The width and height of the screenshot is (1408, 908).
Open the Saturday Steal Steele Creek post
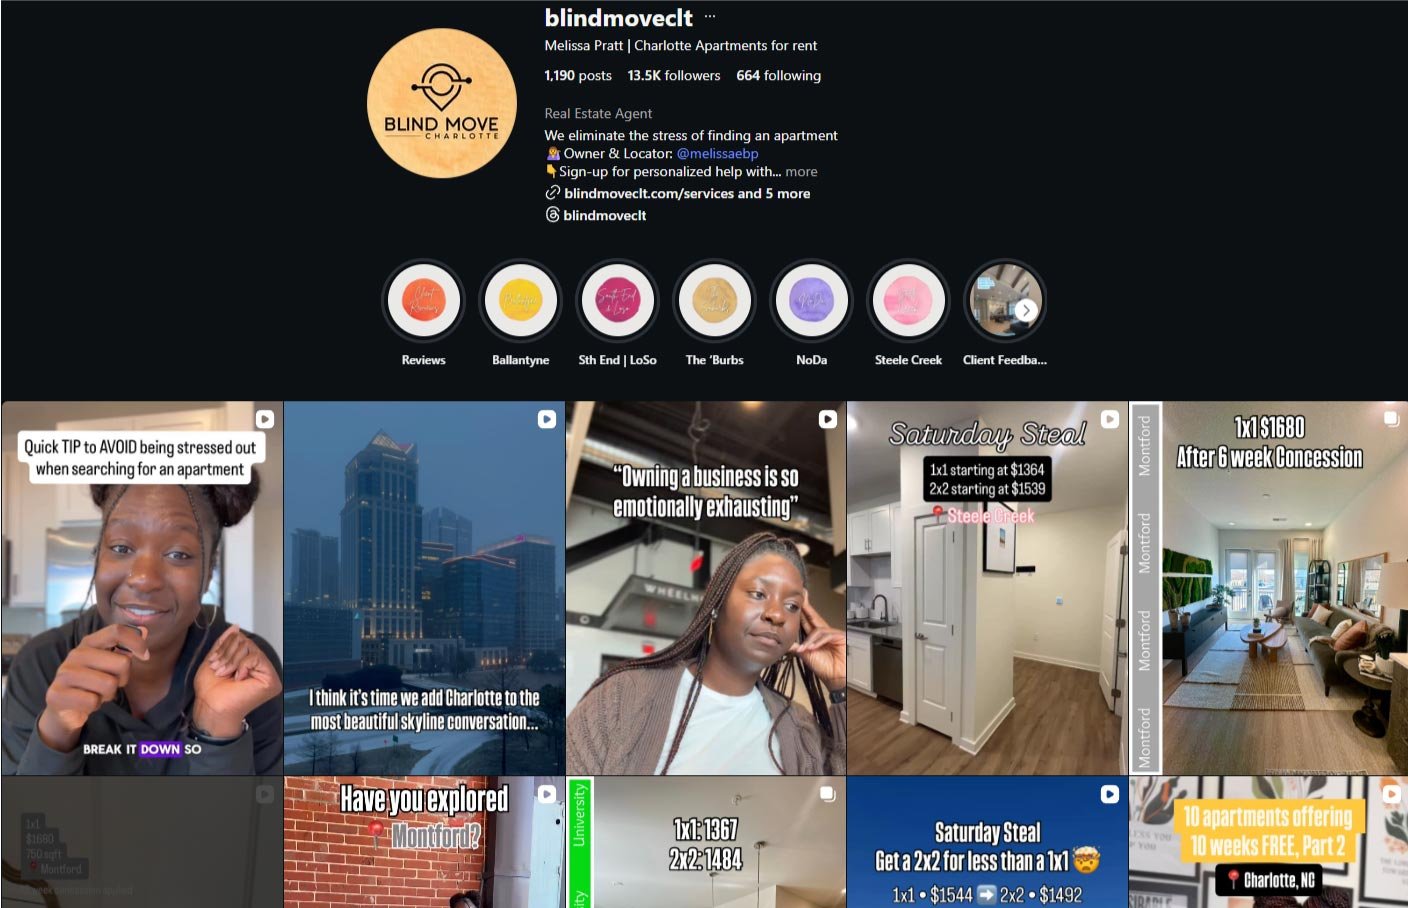(x=987, y=588)
